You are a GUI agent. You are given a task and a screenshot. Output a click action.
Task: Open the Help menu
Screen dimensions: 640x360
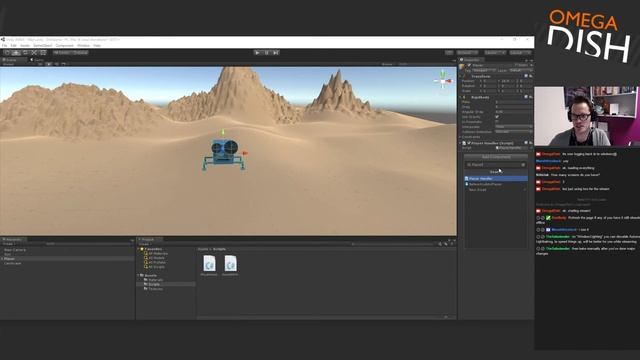[97, 46]
